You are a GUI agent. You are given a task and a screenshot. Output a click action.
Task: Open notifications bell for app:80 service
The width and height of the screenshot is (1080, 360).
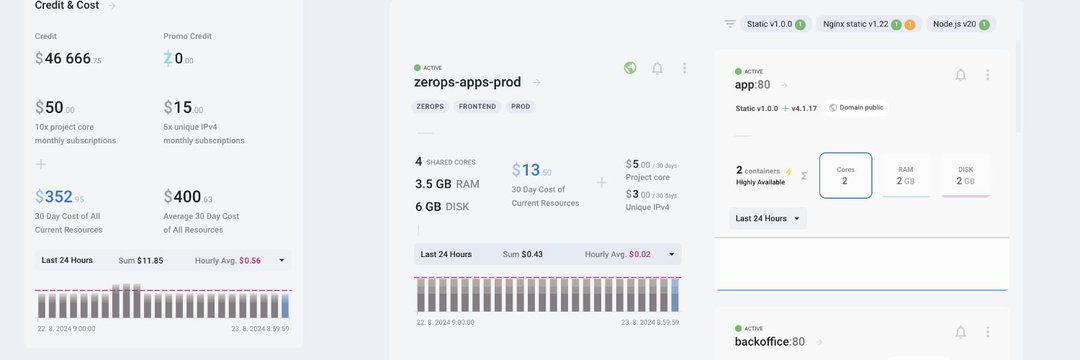(x=960, y=75)
